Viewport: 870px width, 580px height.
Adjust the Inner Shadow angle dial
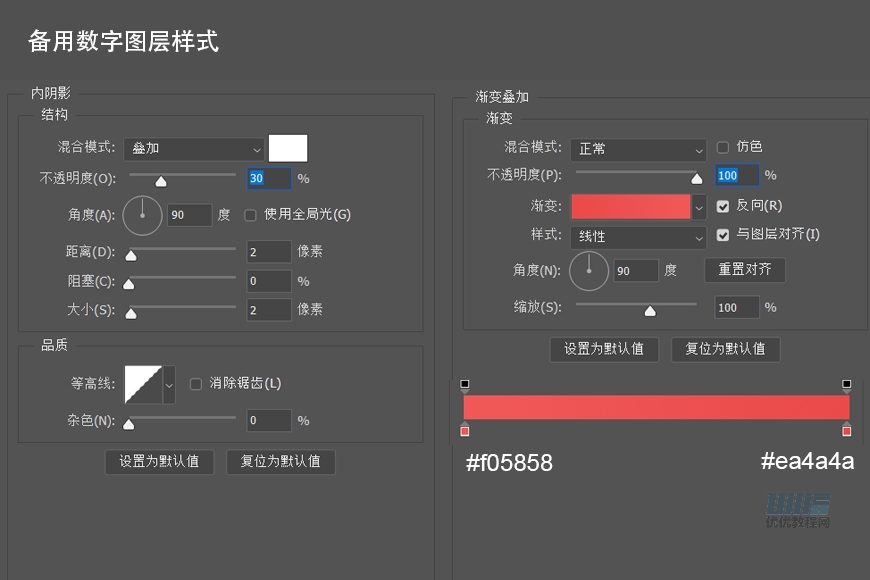coord(142,215)
